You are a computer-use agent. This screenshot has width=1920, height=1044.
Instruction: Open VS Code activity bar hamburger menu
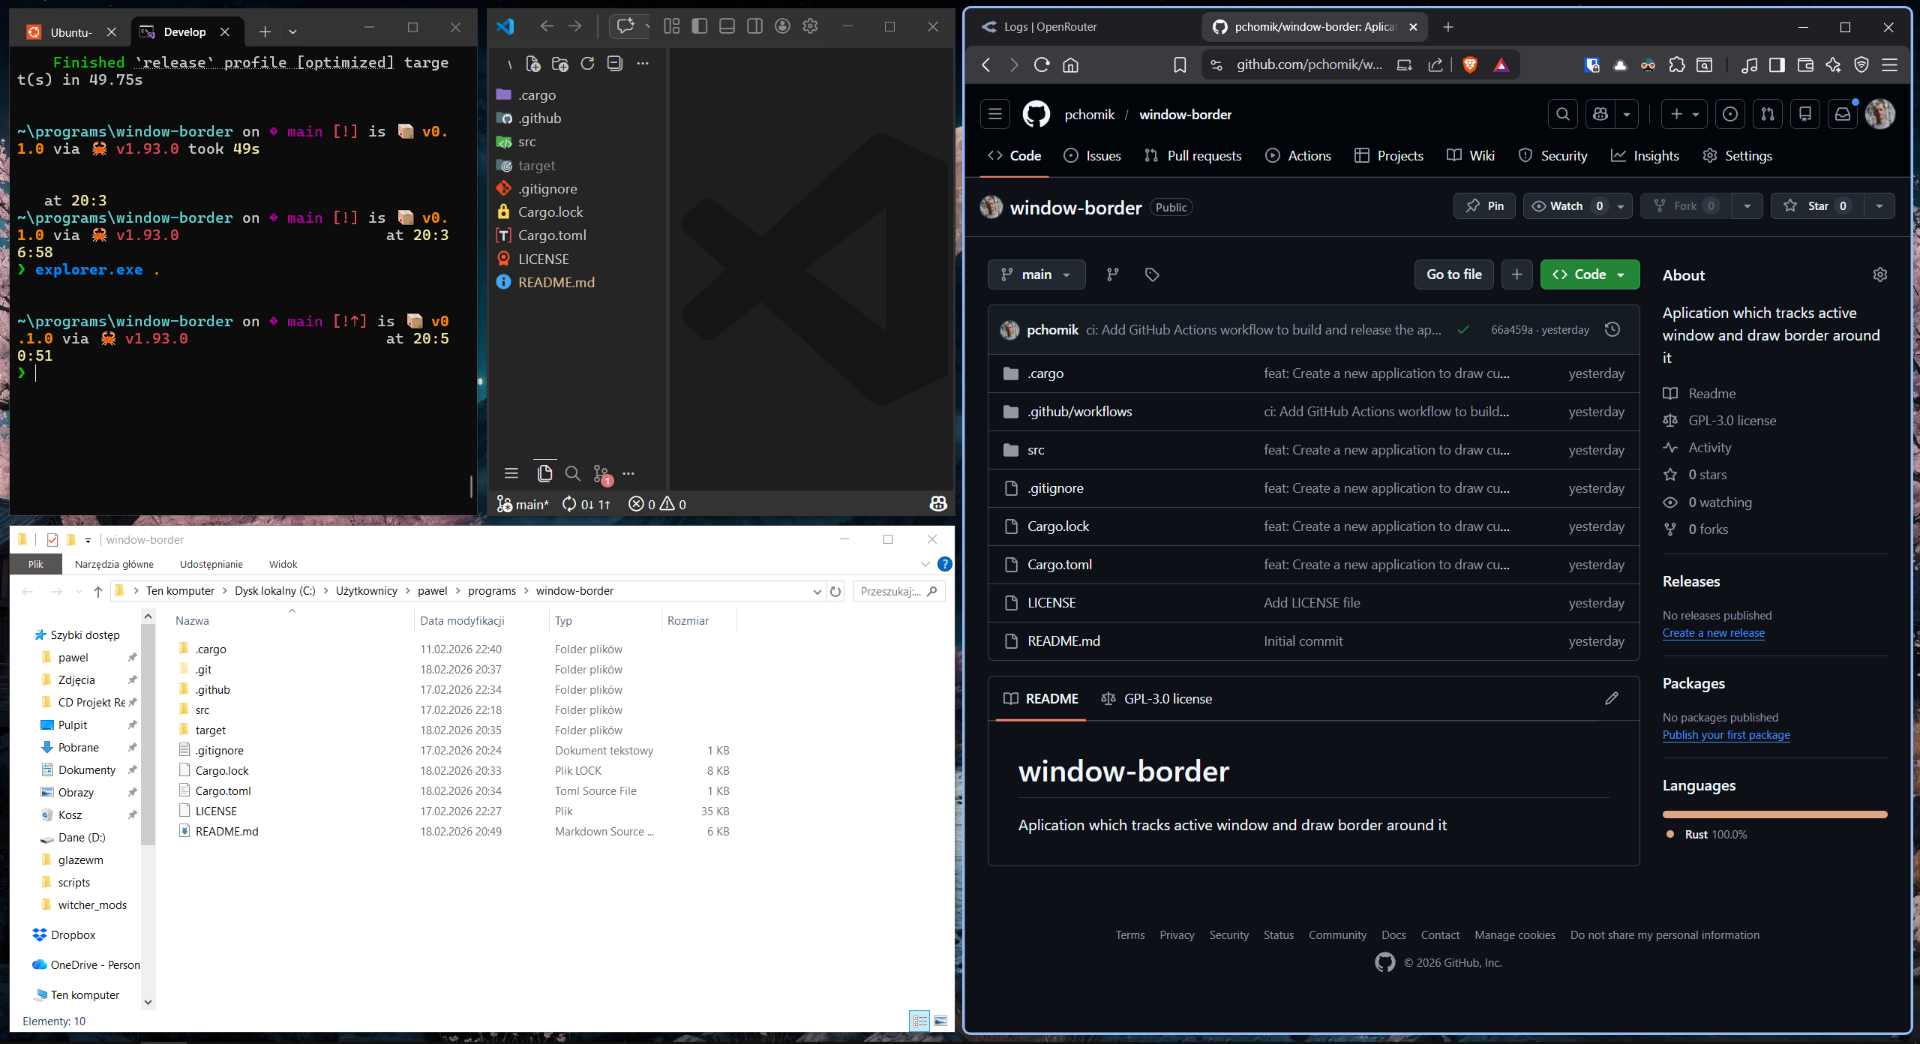(x=511, y=473)
